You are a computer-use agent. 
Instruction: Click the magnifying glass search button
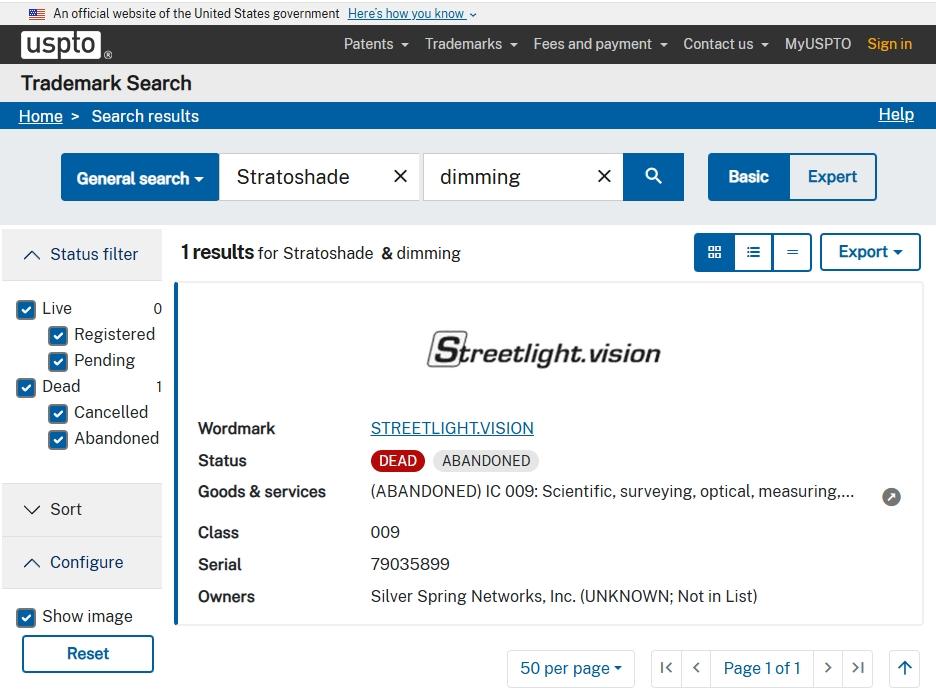(653, 177)
